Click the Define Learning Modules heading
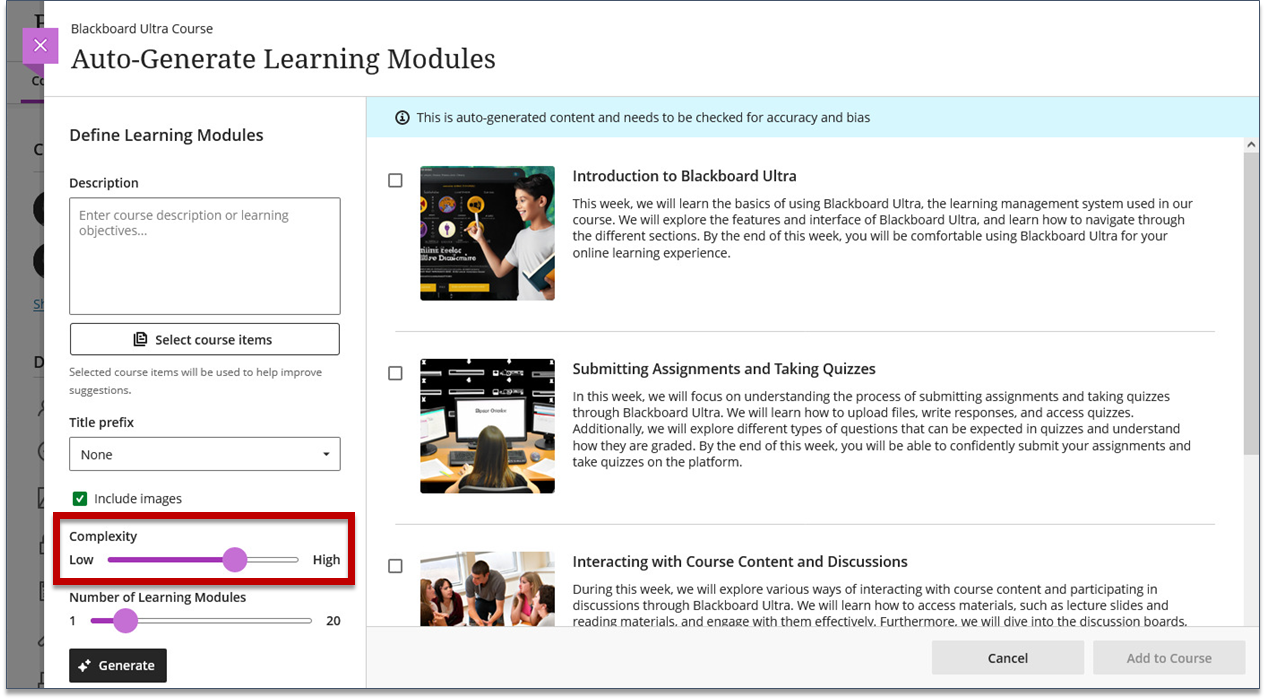The width and height of the screenshot is (1266, 700). [166, 135]
